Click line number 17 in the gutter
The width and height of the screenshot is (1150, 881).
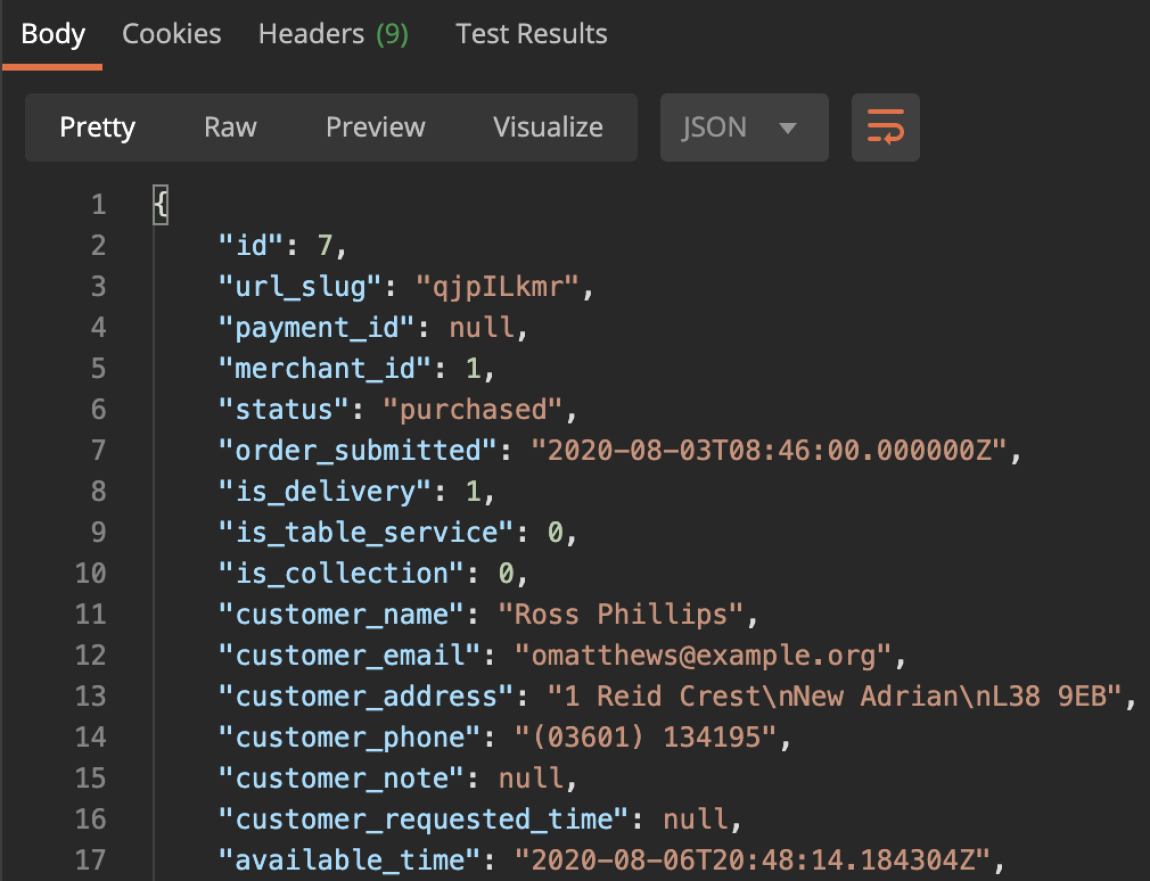pyautogui.click(x=91, y=860)
